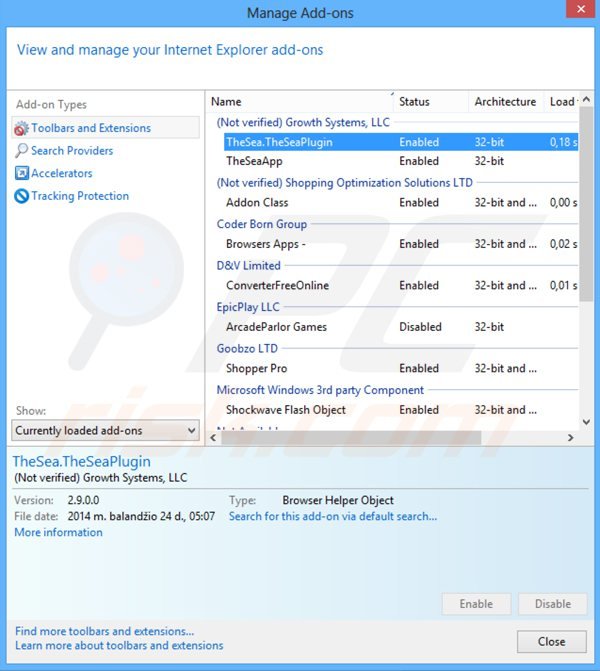The width and height of the screenshot is (600, 671).
Task: Click the Enable button
Action: (x=476, y=604)
